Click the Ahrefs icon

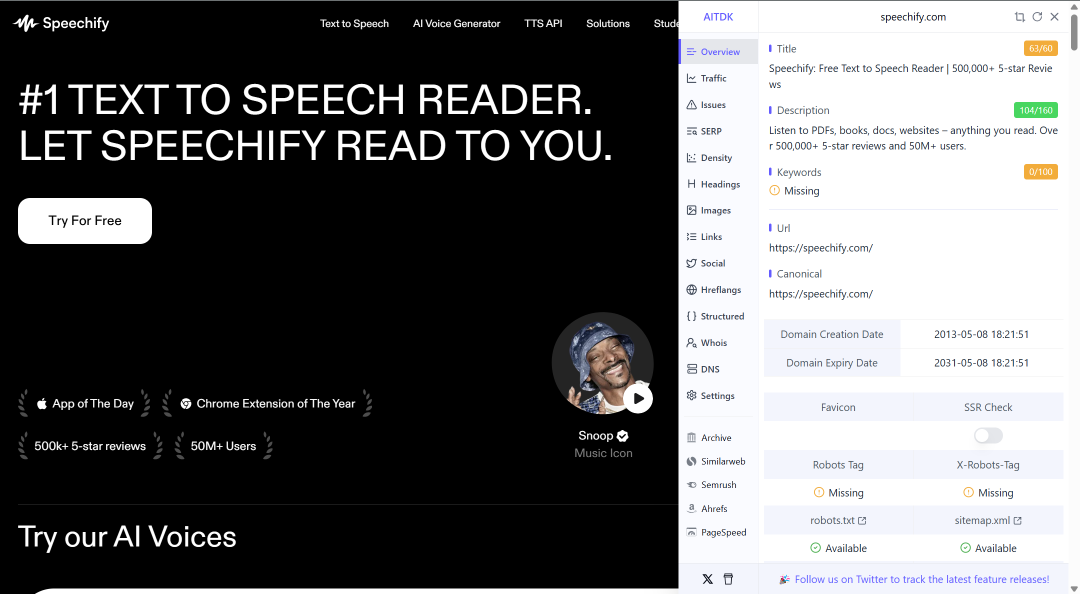coord(692,509)
